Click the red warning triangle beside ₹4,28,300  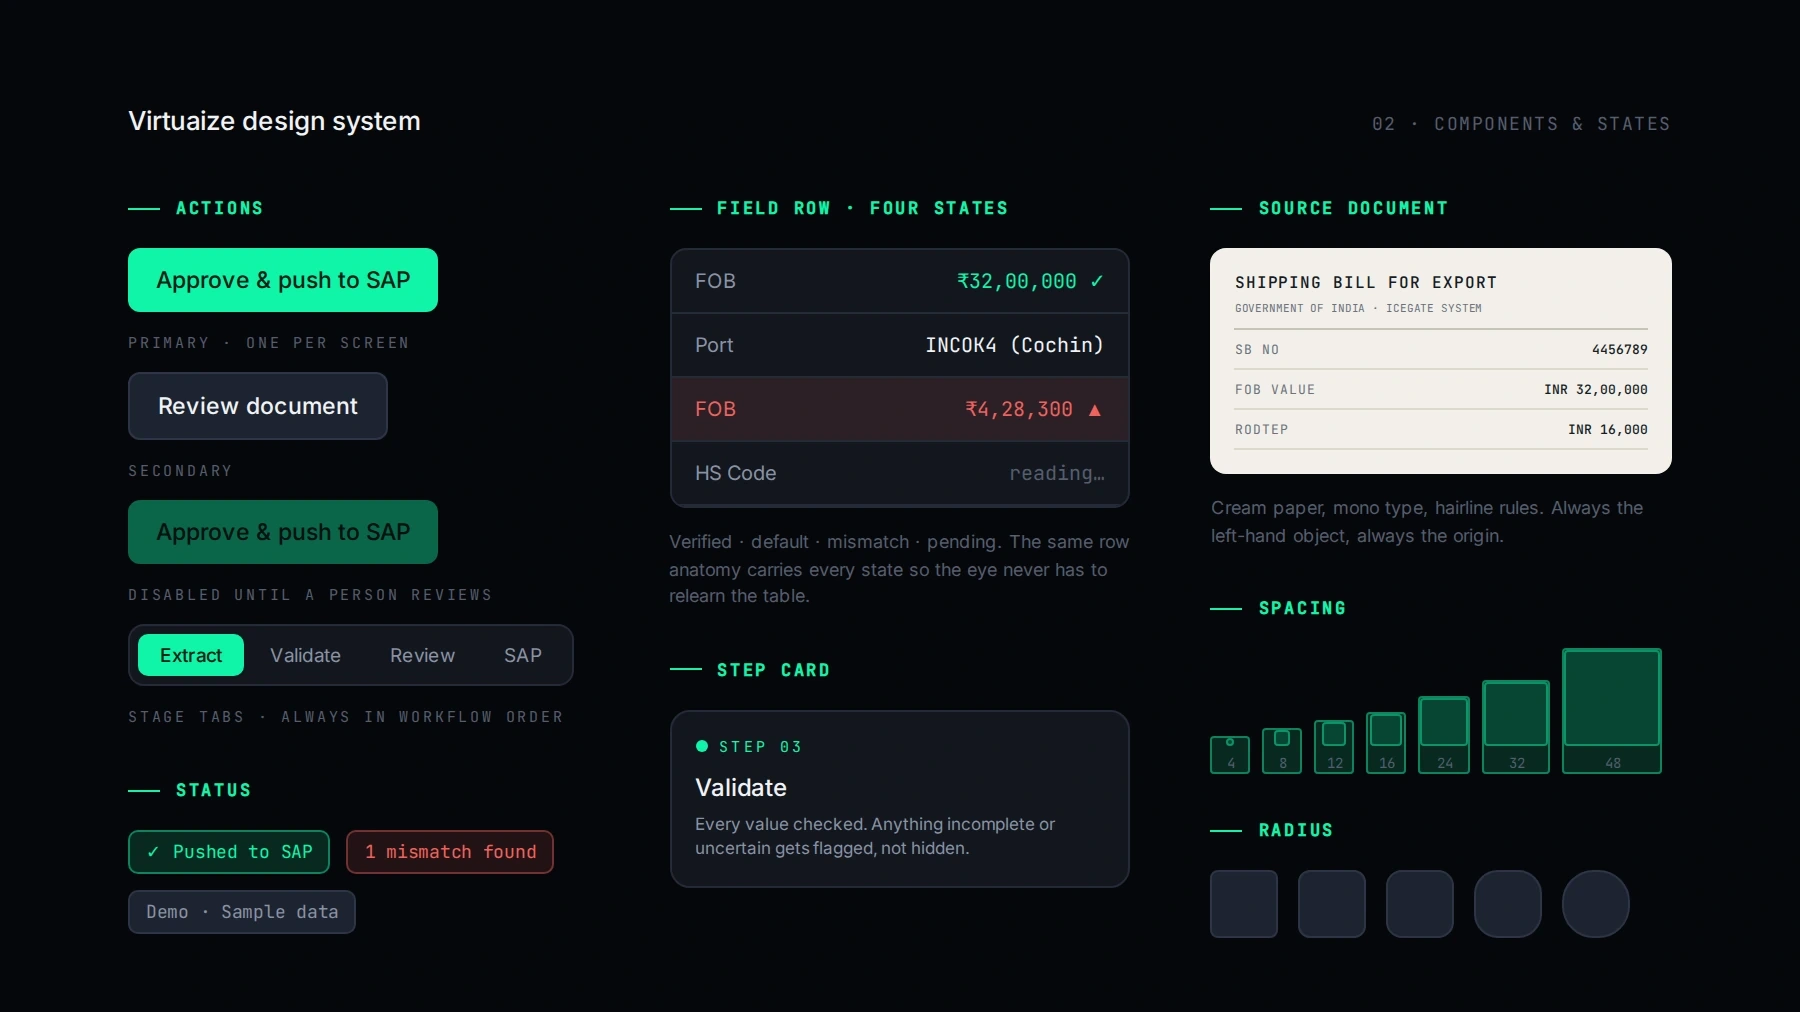[x=1095, y=409]
